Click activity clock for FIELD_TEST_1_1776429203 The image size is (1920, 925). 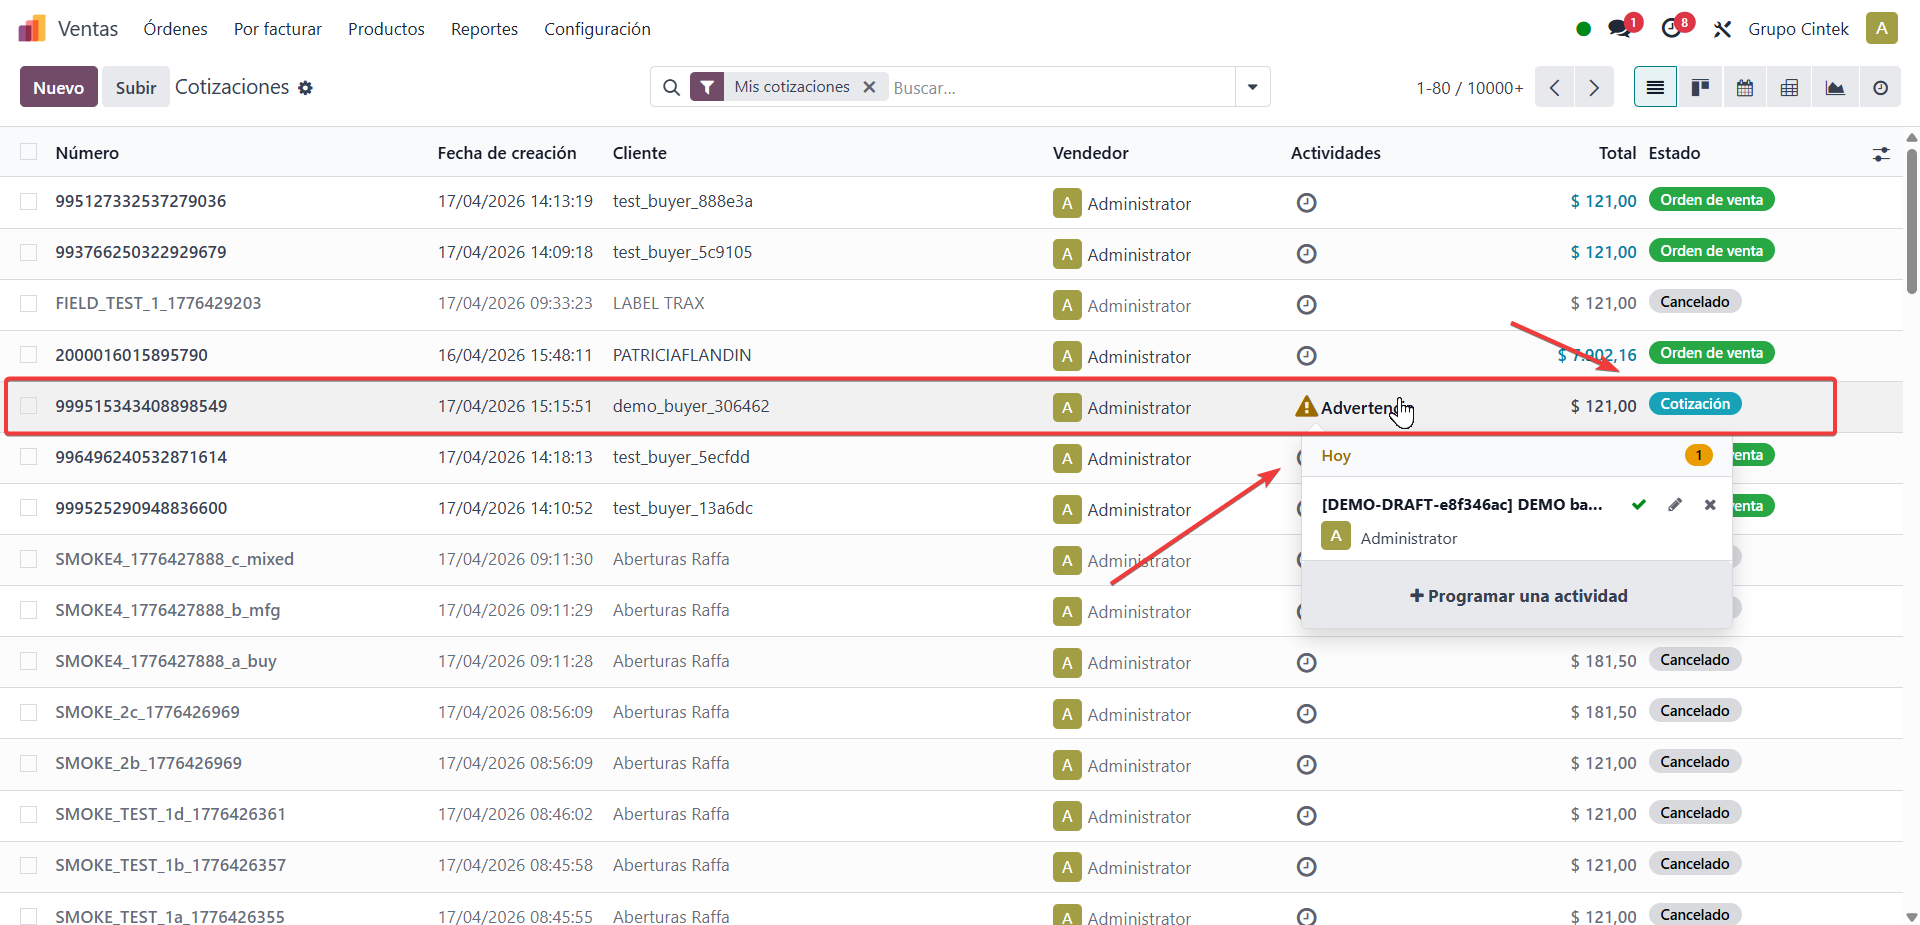pyautogui.click(x=1306, y=305)
